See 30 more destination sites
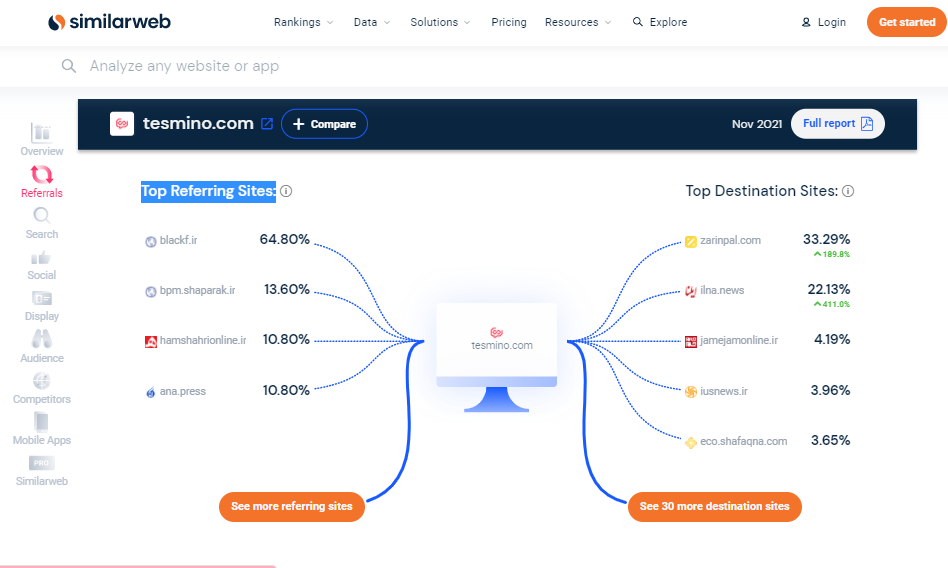Viewport: 948px width, 568px height. click(x=715, y=507)
